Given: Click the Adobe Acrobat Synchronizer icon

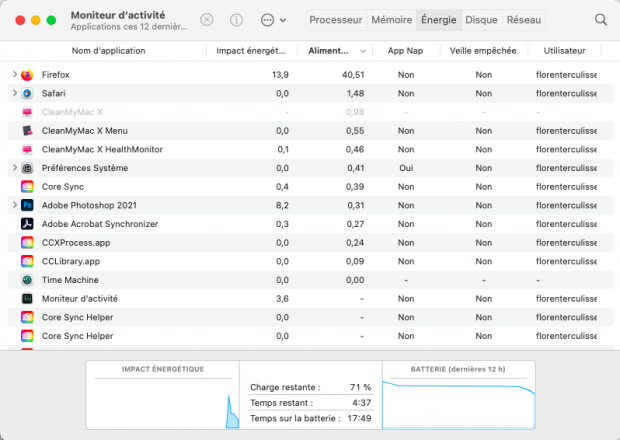Looking at the screenshot, I should click(27, 224).
